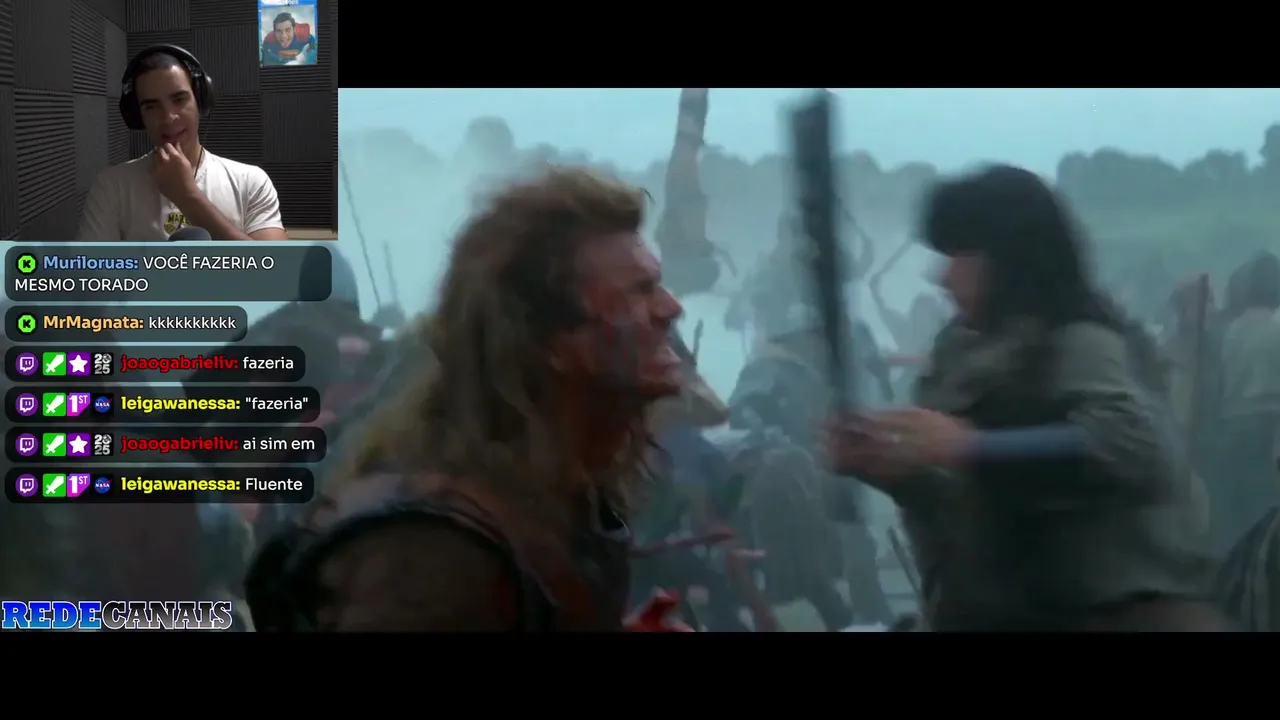
Task: Click the star badge in the "ai sim em" row
Action: point(78,445)
